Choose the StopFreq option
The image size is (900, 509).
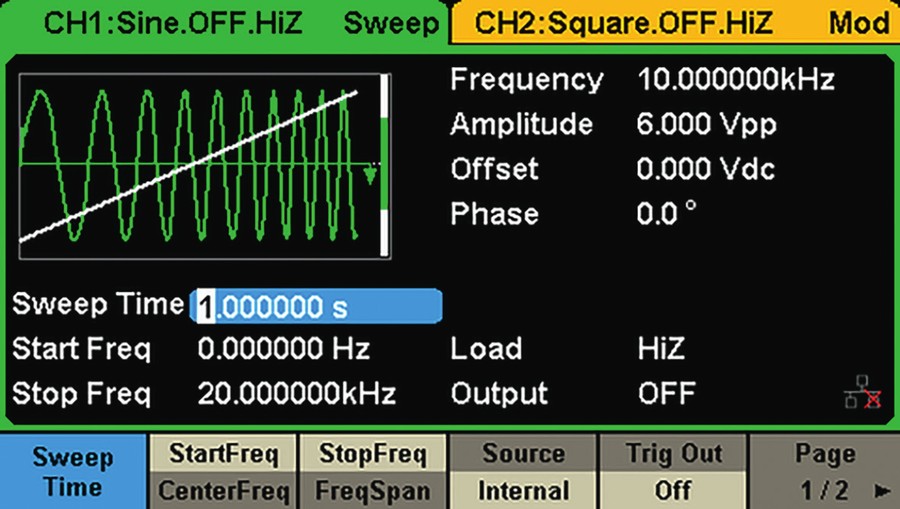[373, 453]
